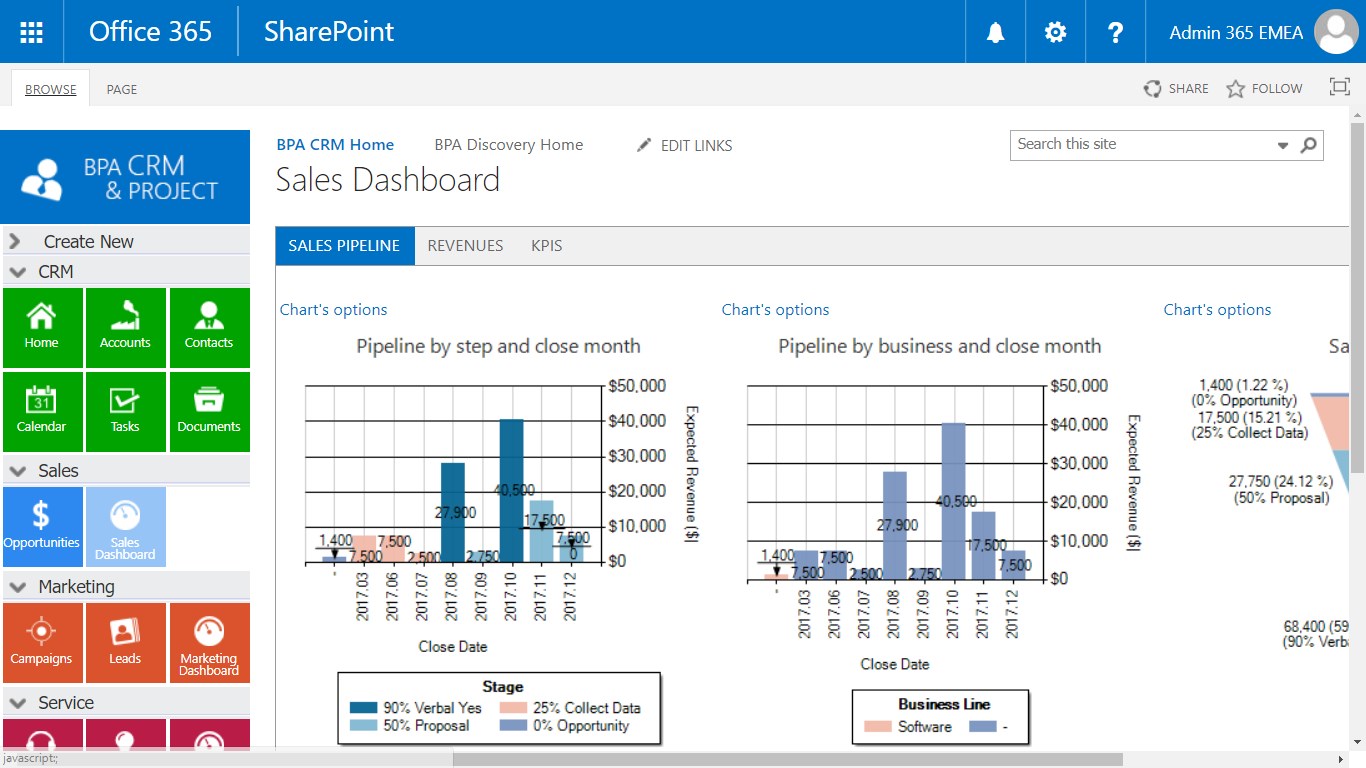The height and width of the screenshot is (768, 1366).
Task: Click the Software legend swatch
Action: tap(878, 727)
